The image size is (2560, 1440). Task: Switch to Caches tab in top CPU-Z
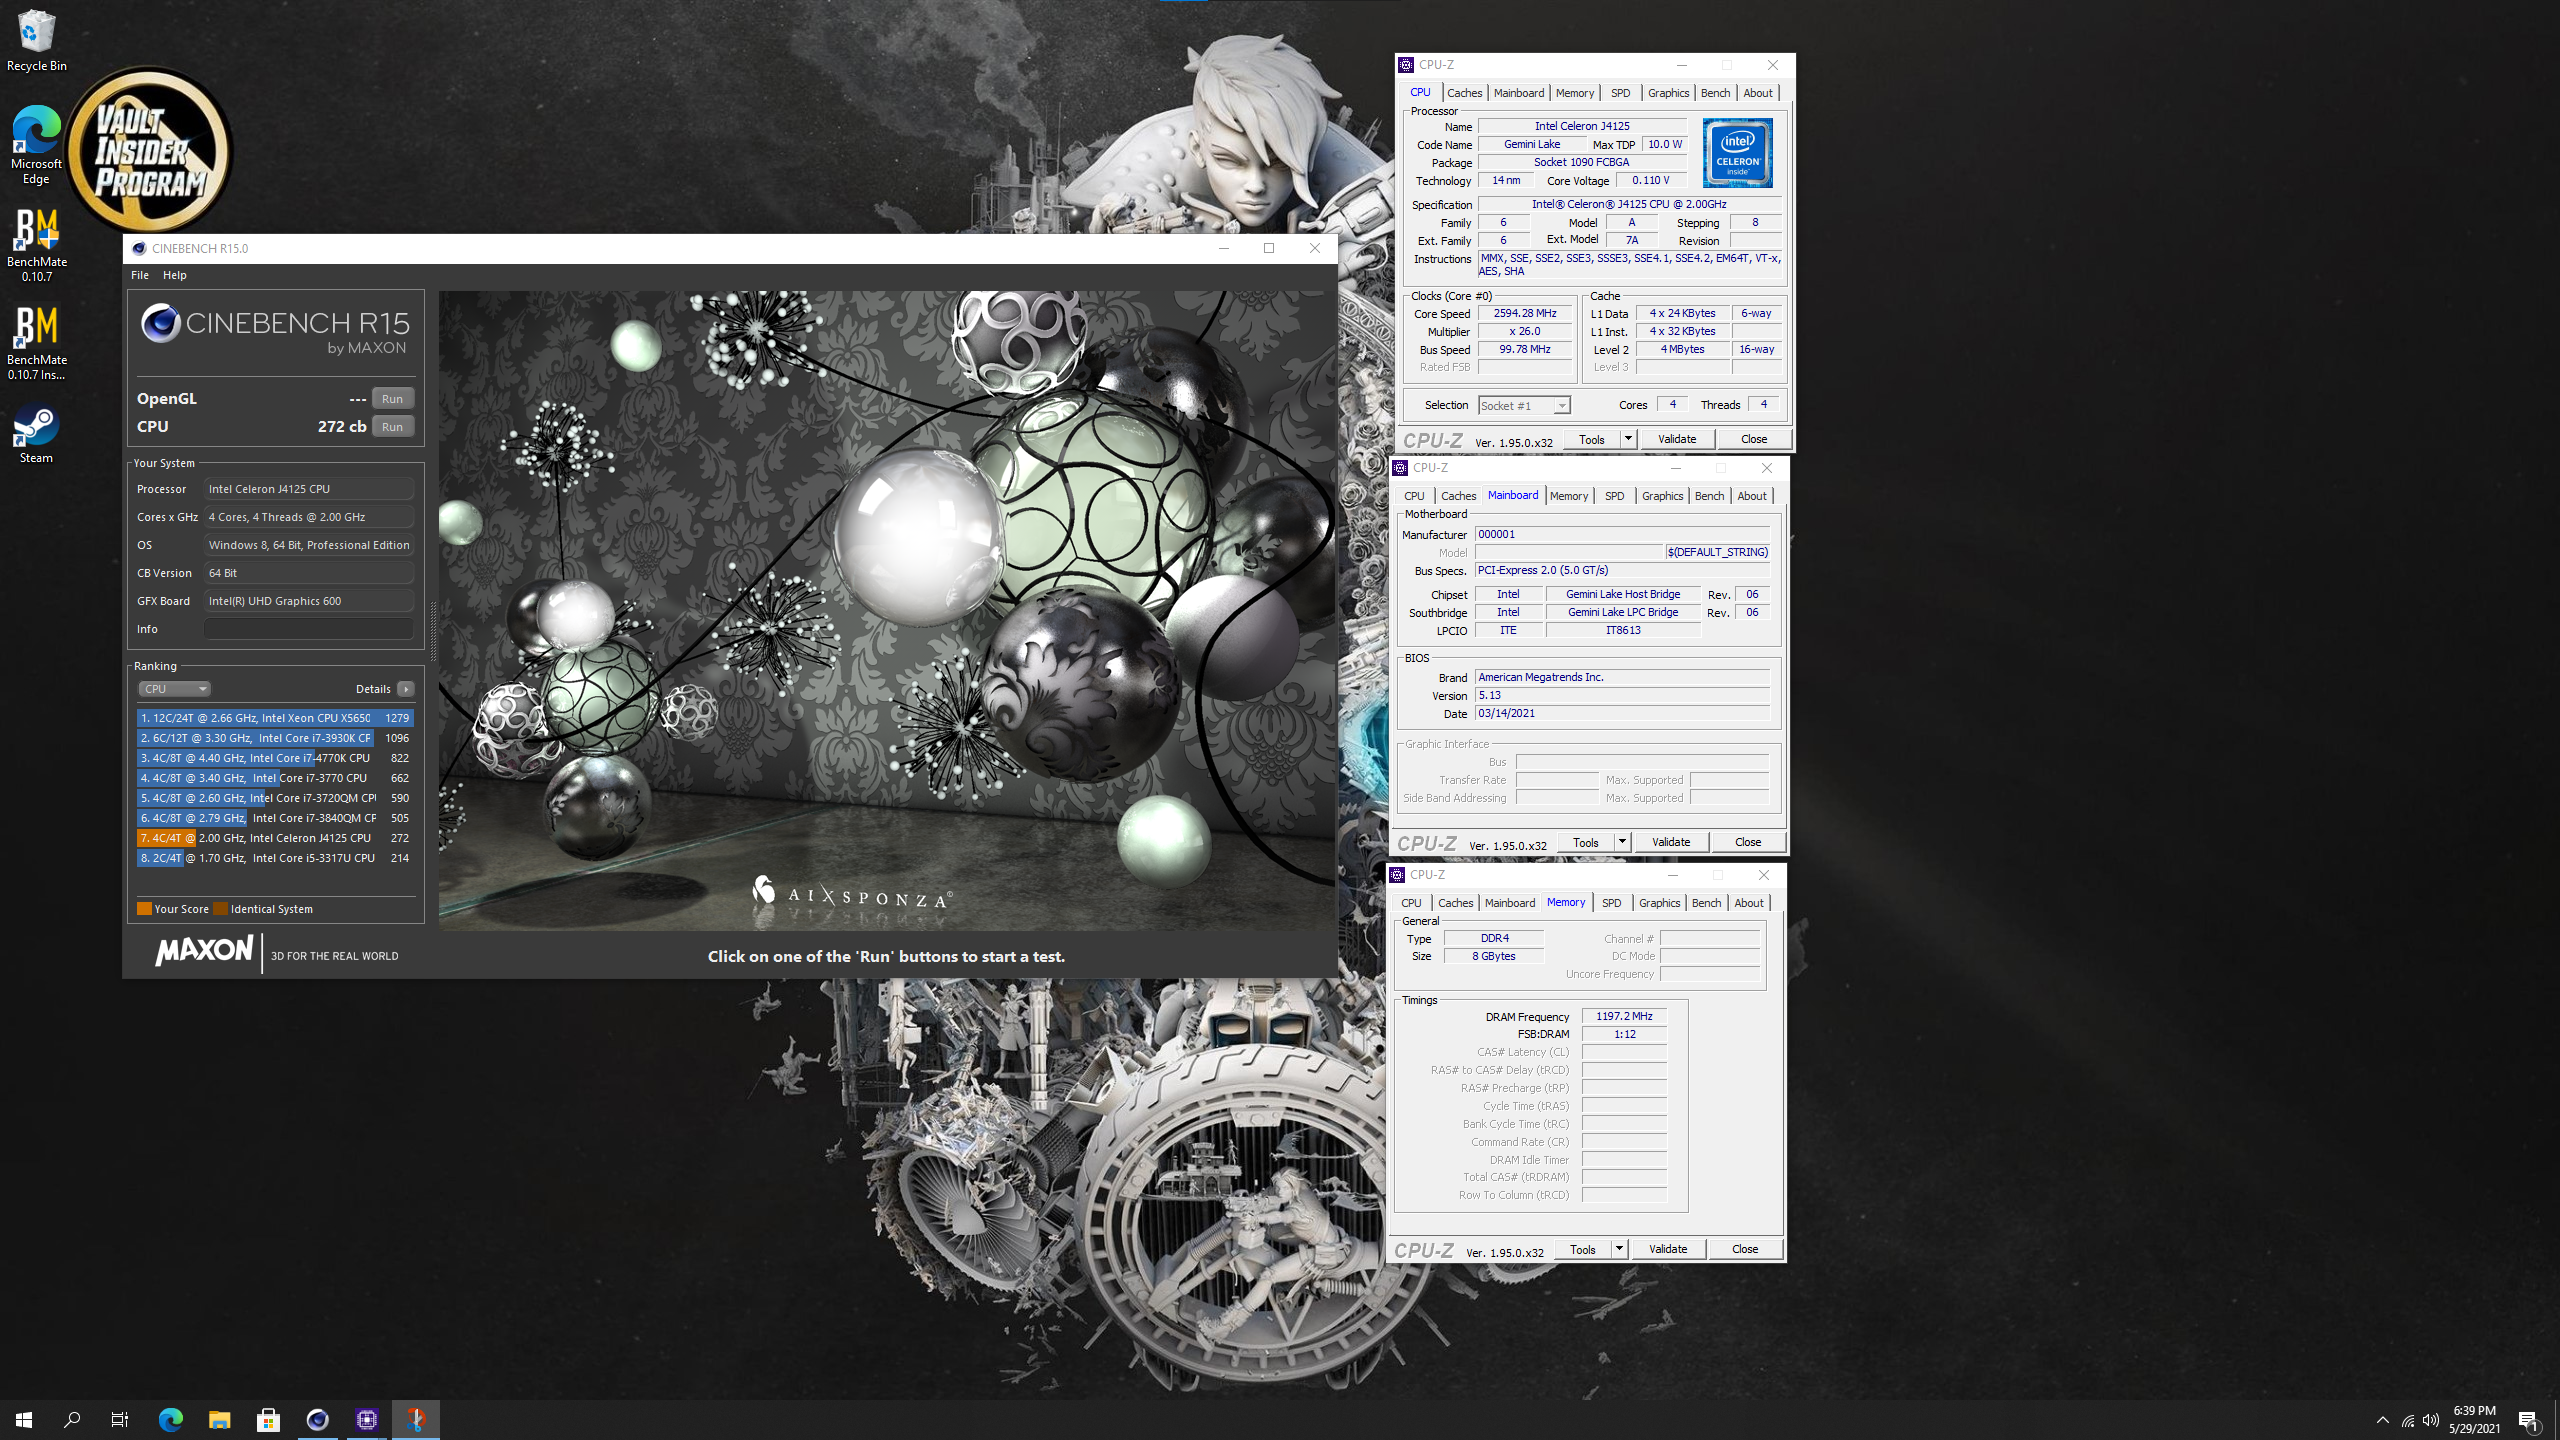click(x=1465, y=93)
